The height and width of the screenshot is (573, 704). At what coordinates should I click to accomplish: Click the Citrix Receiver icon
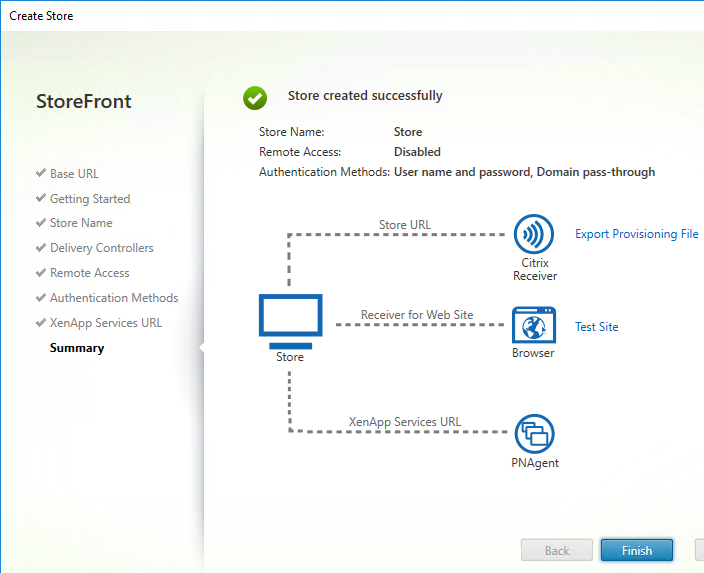point(533,235)
